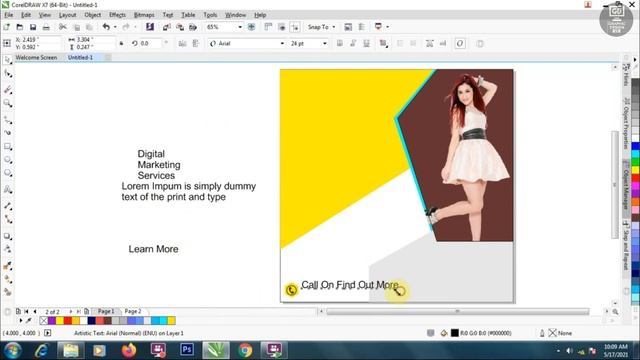Toggle Bold text formatting
The image size is (640, 360).
[340, 43]
